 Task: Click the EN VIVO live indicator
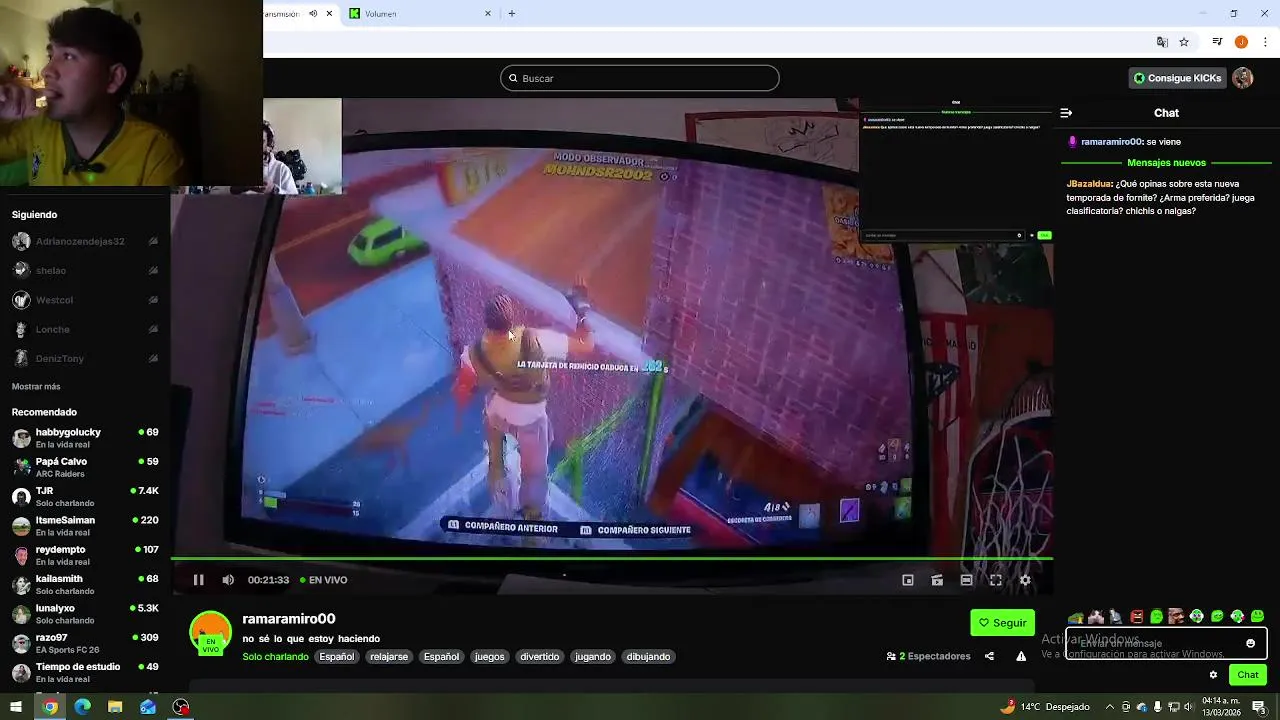324,580
